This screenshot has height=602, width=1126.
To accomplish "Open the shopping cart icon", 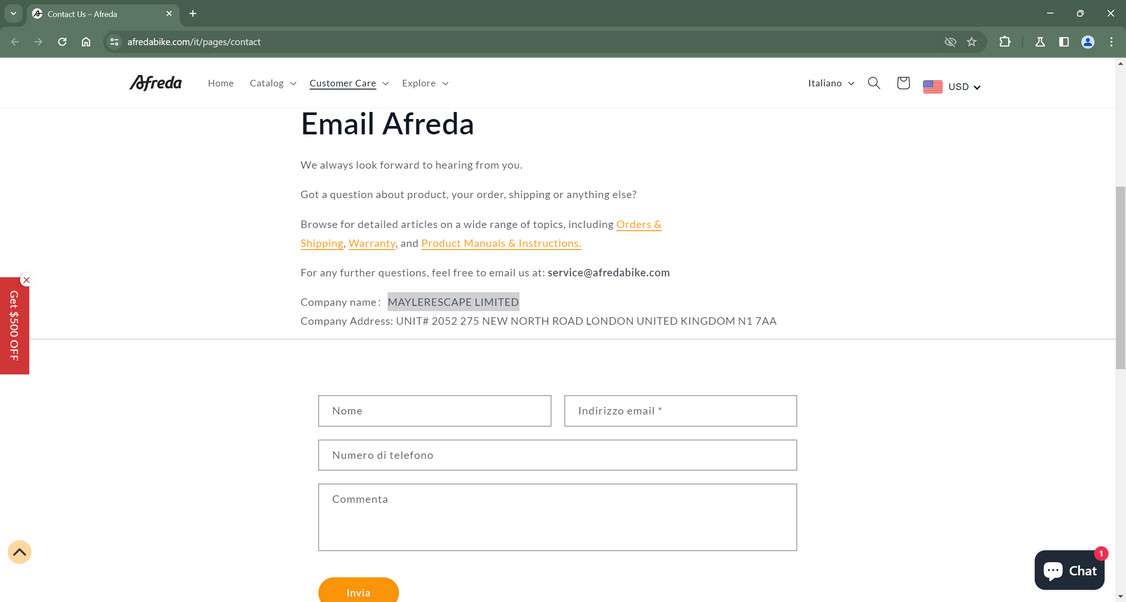I will tap(903, 84).
